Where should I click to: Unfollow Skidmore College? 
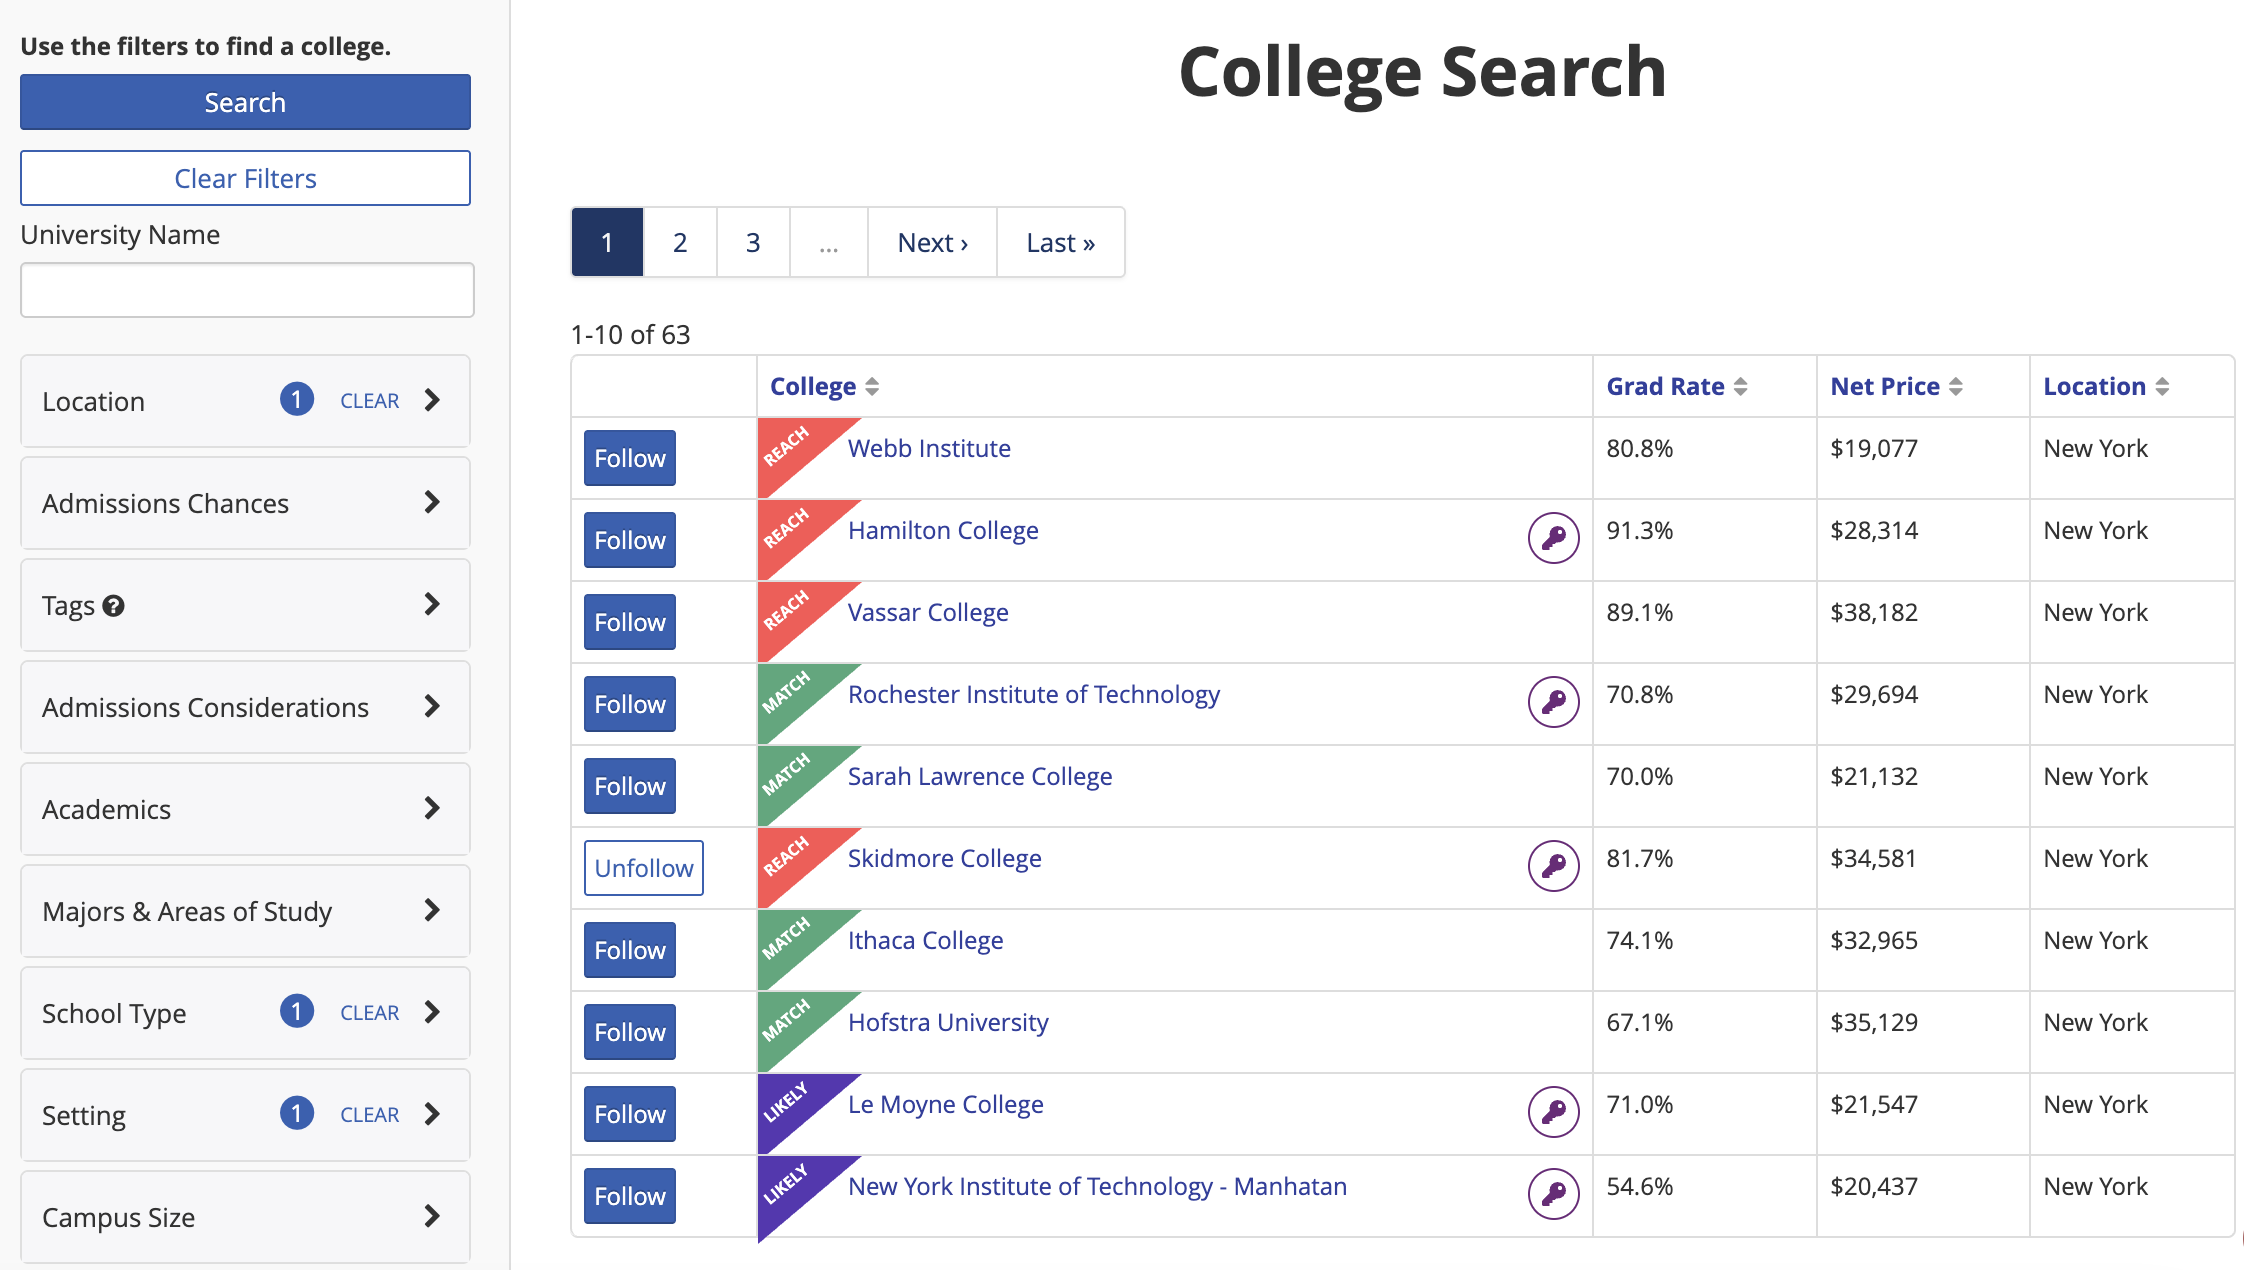click(x=643, y=868)
